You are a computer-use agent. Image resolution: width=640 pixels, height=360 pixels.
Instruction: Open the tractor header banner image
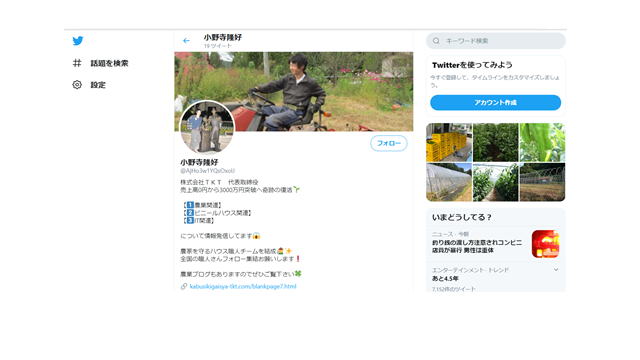[293, 91]
